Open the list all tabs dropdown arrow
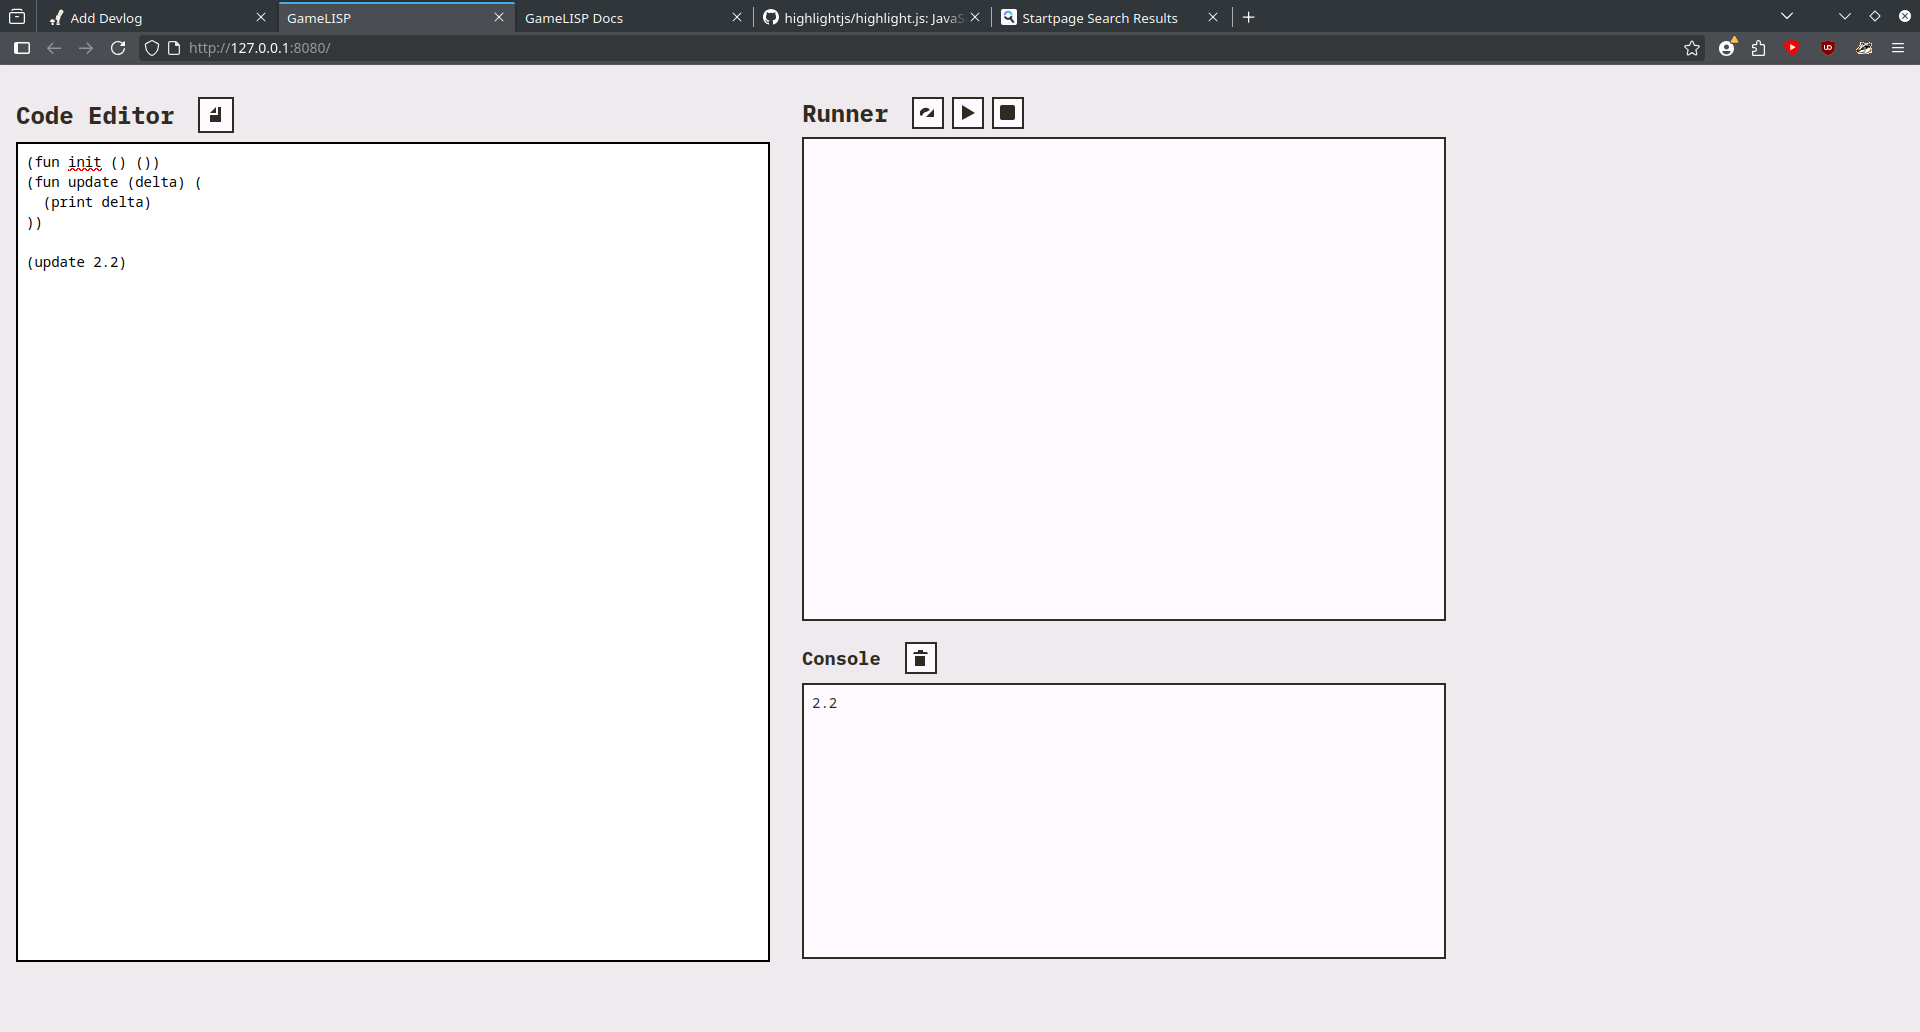This screenshot has height=1032, width=1920. coord(1786,17)
